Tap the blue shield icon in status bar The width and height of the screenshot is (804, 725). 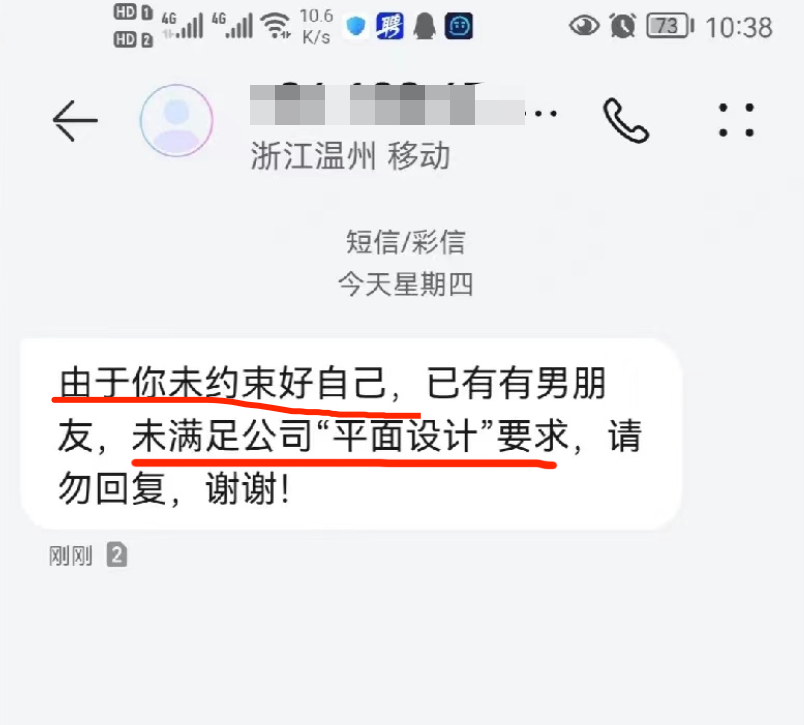(356, 26)
